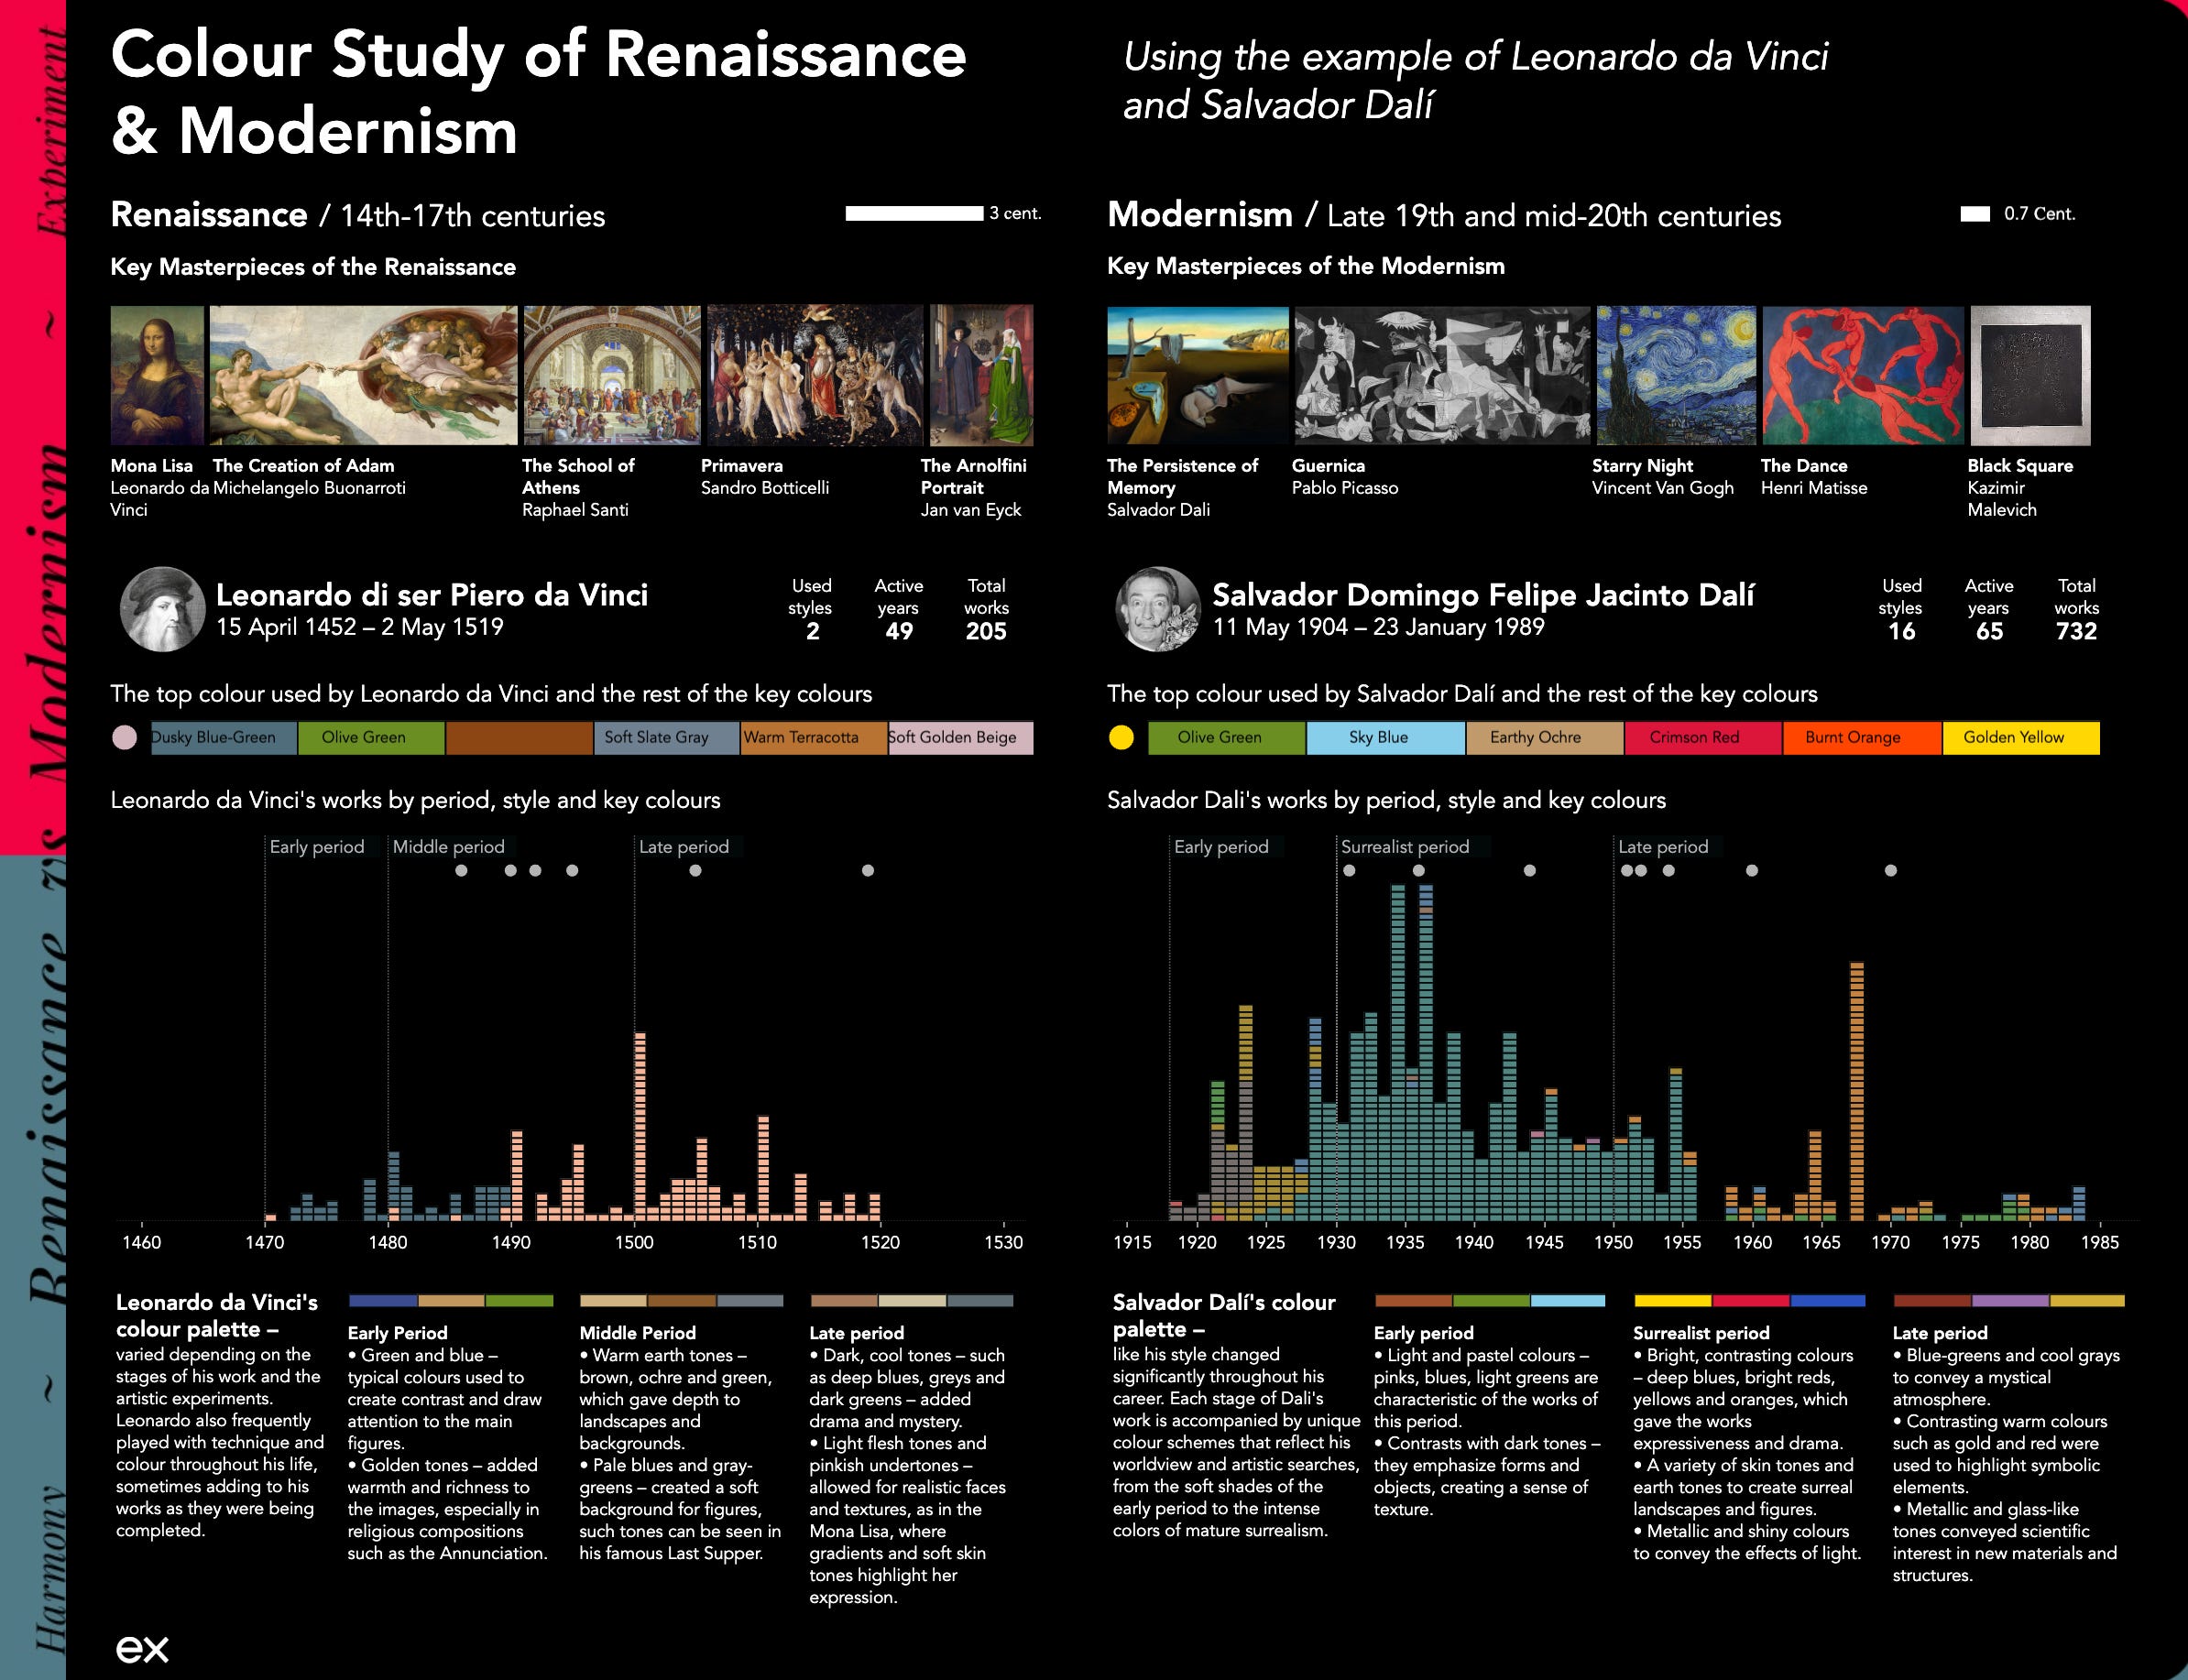Viewport: 2188px width, 1680px height.
Task: Open the Mona Lisa thumbnail
Action: pos(156,375)
